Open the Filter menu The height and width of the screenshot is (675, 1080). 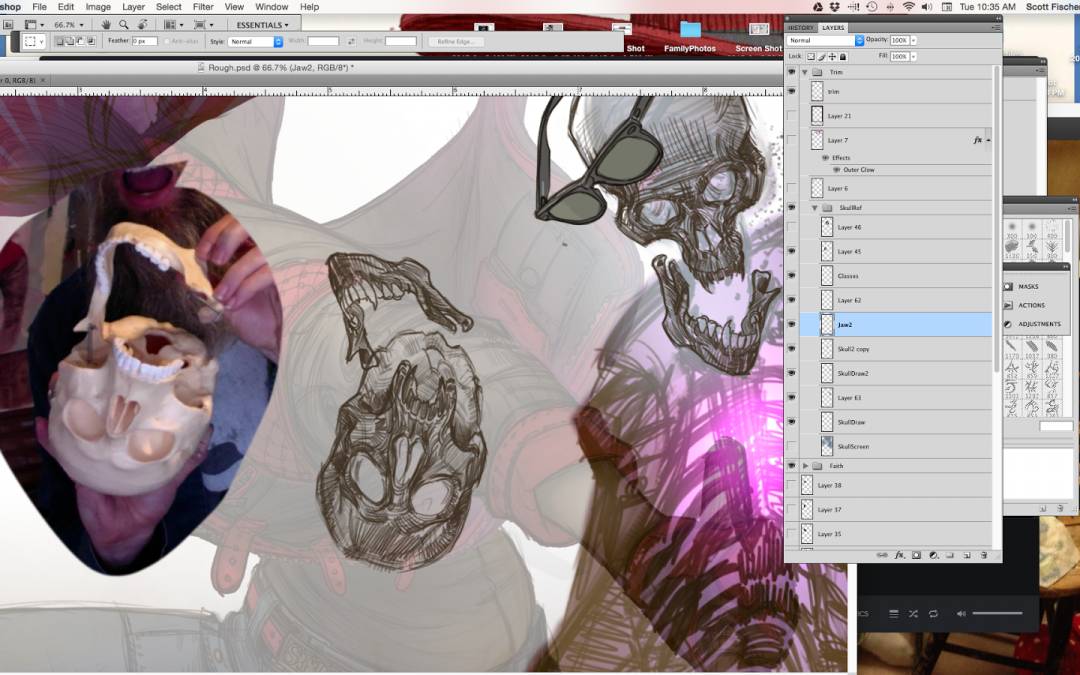tap(203, 7)
